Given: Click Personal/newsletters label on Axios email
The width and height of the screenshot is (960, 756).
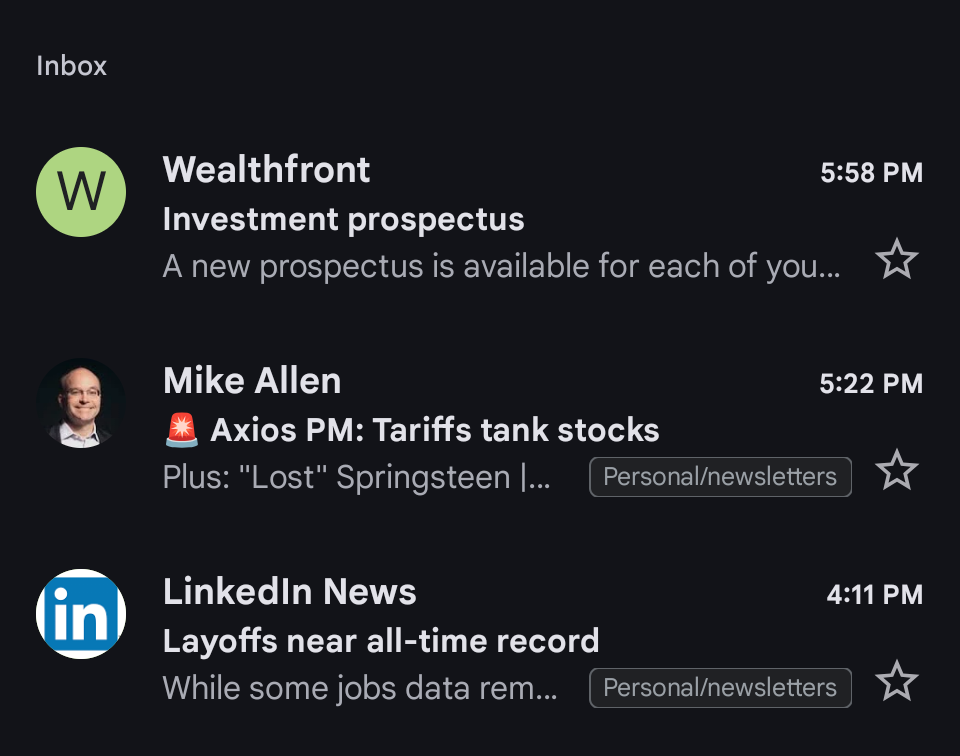Looking at the screenshot, I should [x=720, y=477].
